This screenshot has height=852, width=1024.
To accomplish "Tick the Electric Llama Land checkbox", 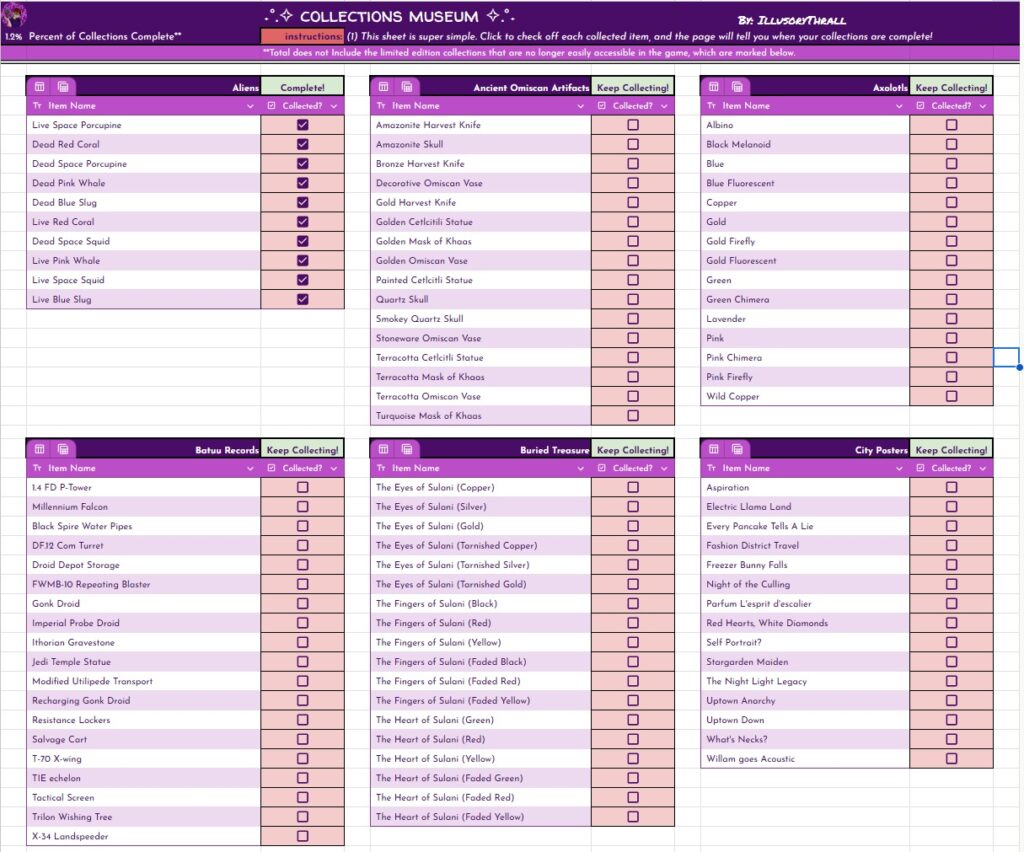I will [951, 507].
